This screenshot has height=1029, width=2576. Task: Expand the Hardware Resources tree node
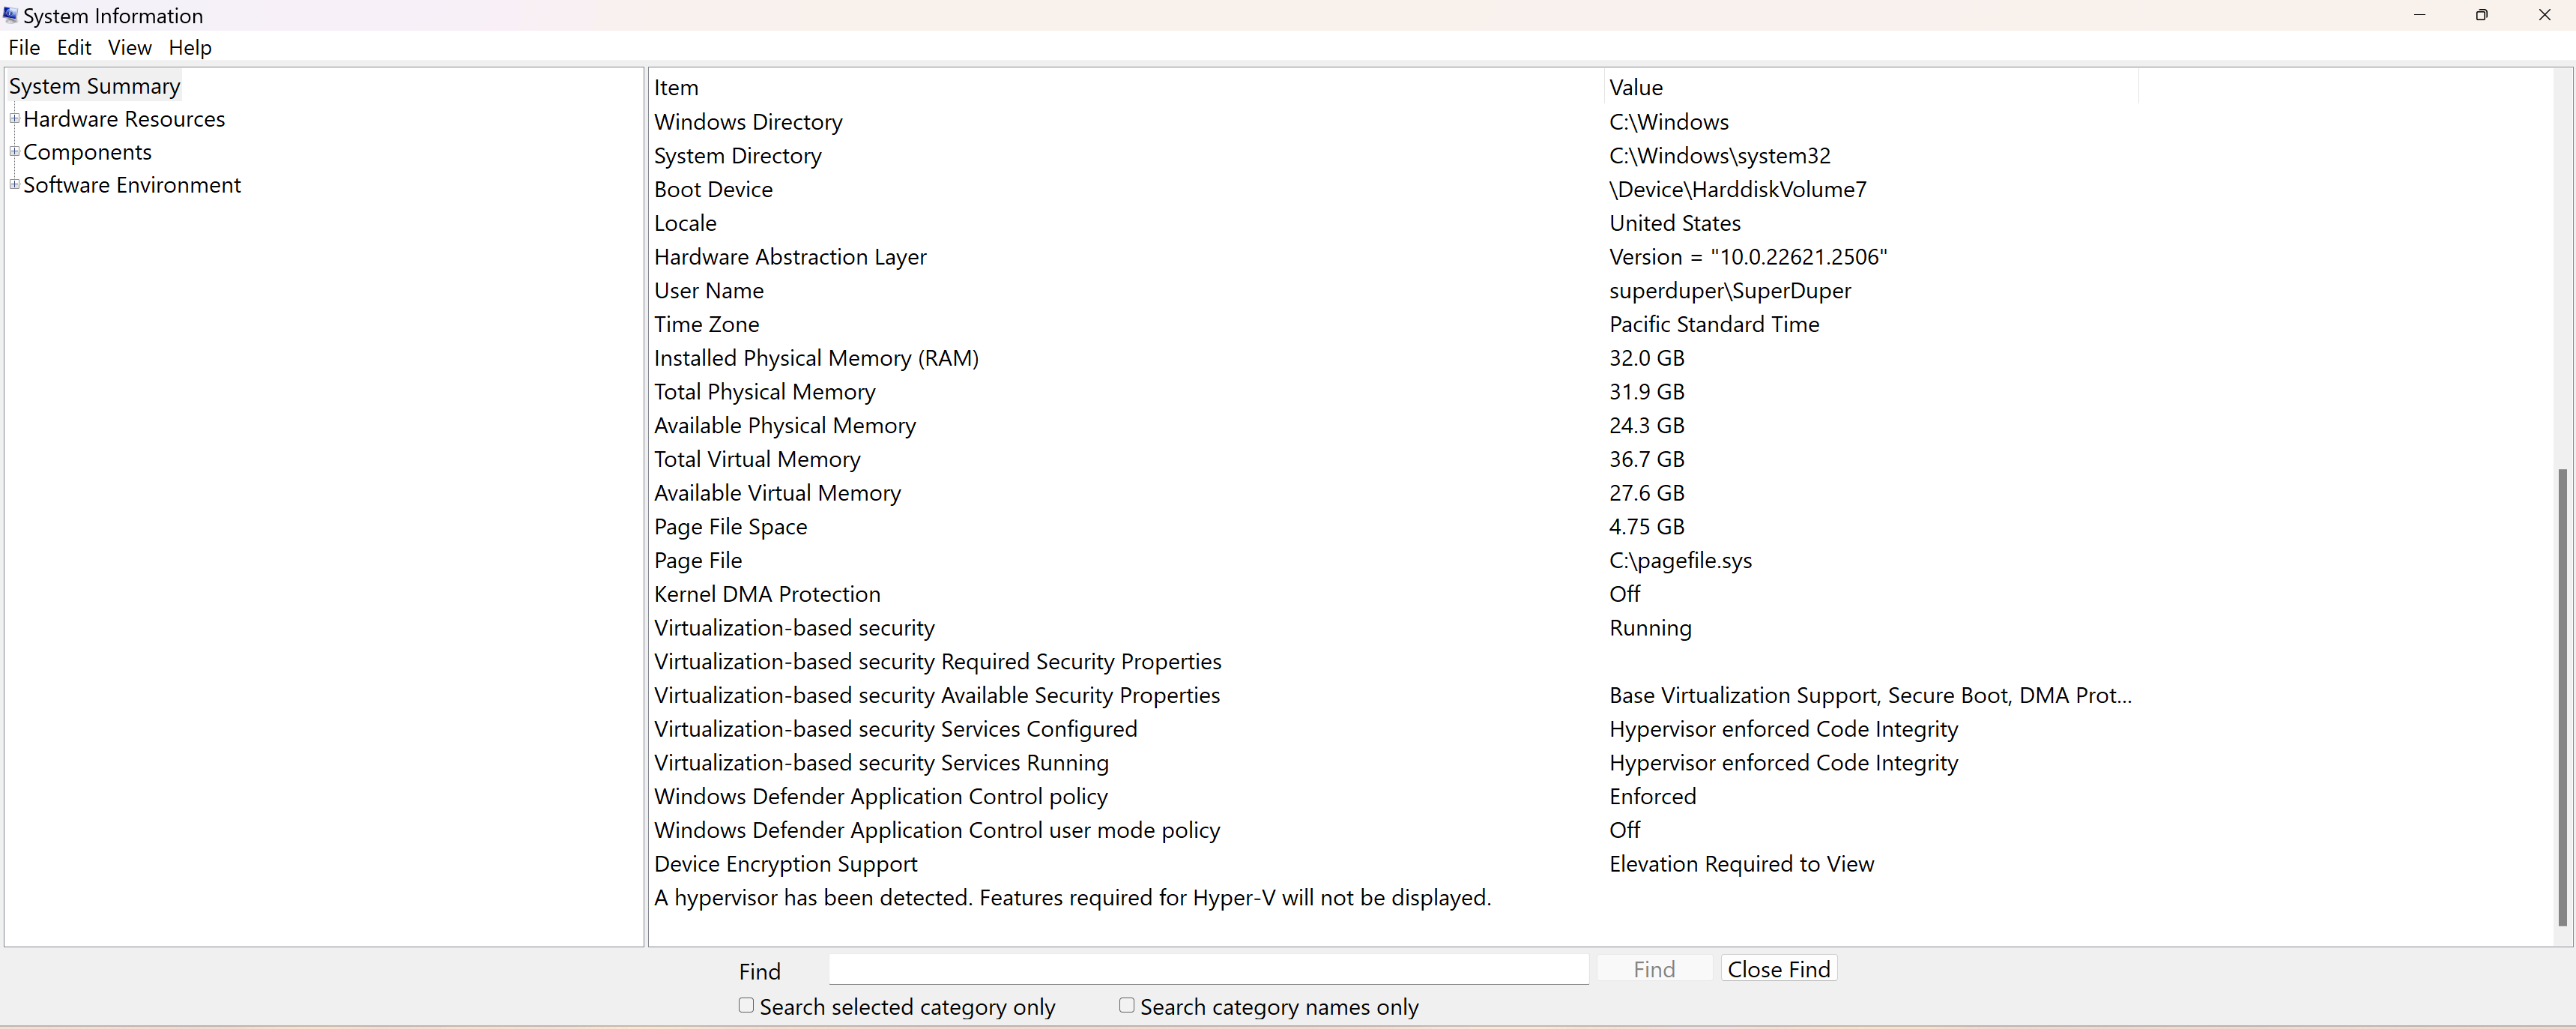[15, 119]
